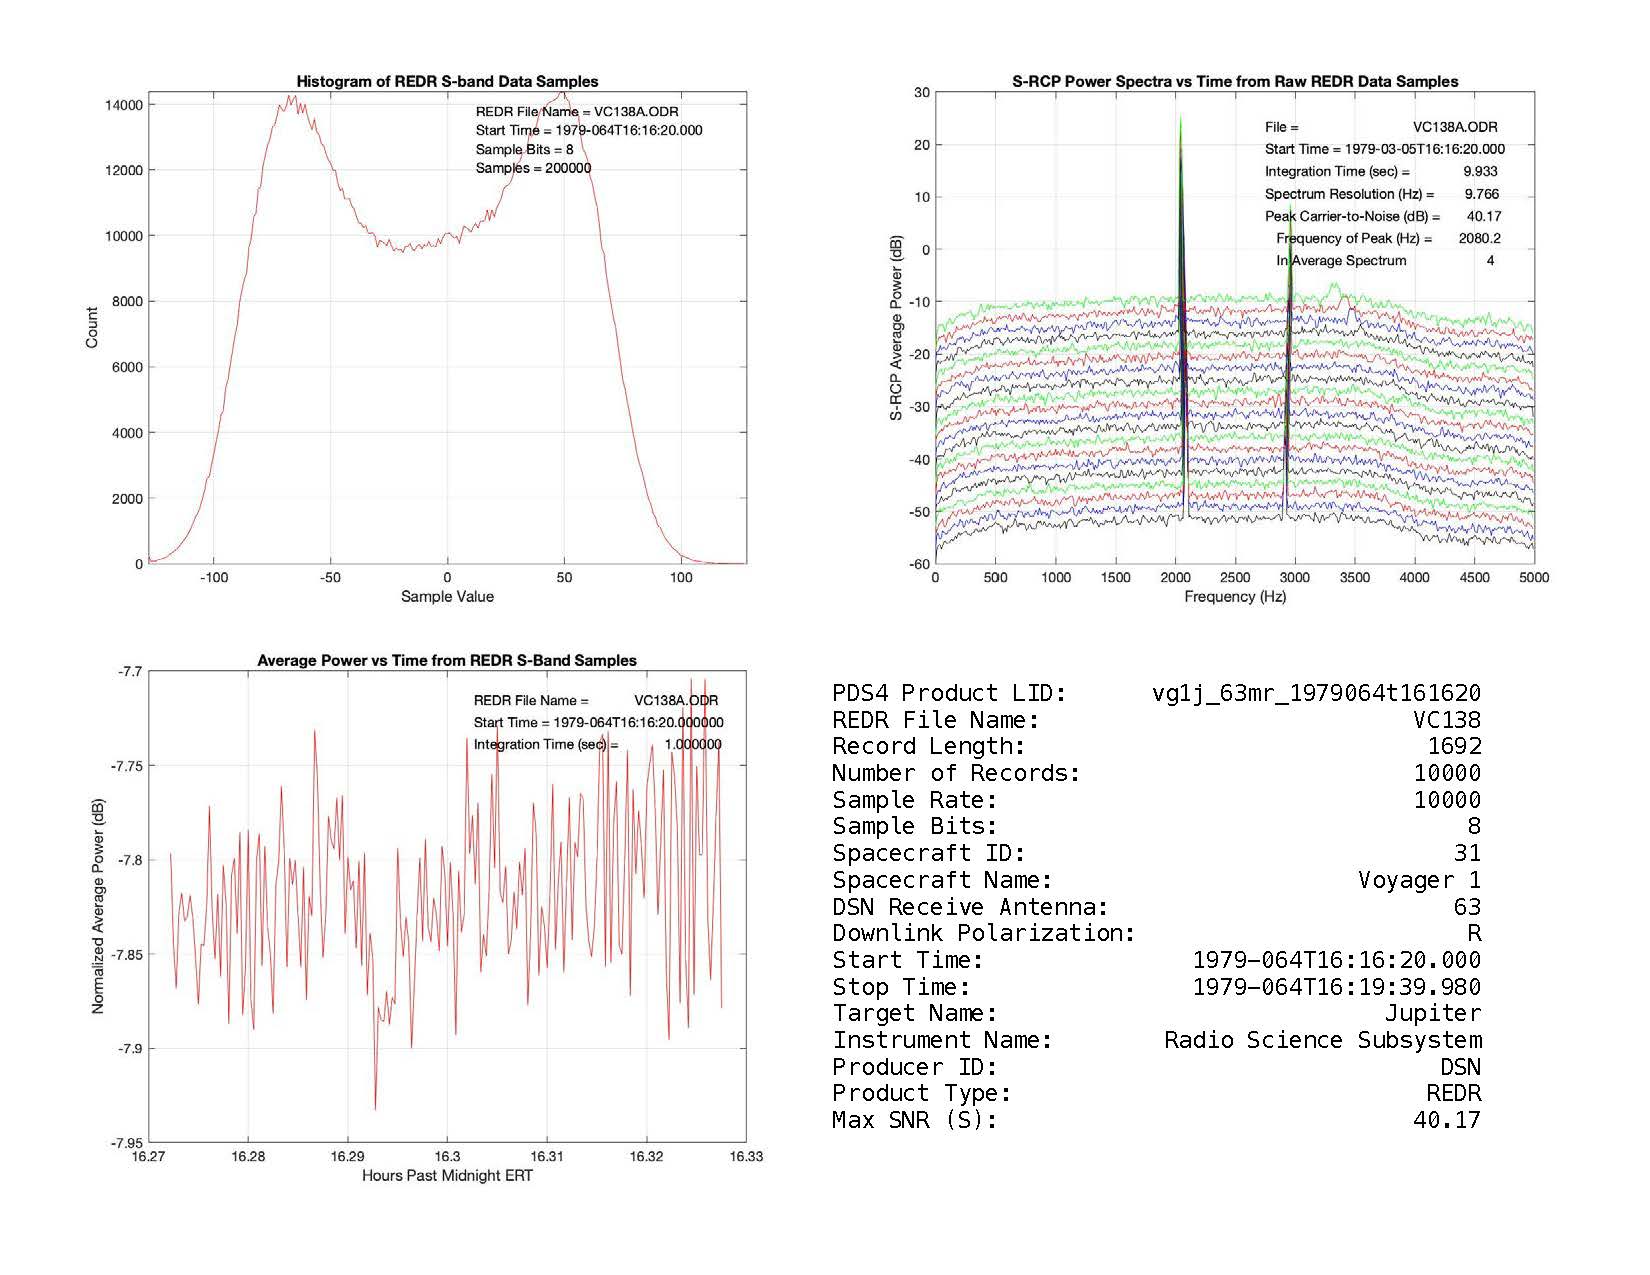Click the 'Samples = 200000' histogram annotation
Screen dimensions: 1650x1275
pyautogui.click(x=533, y=168)
